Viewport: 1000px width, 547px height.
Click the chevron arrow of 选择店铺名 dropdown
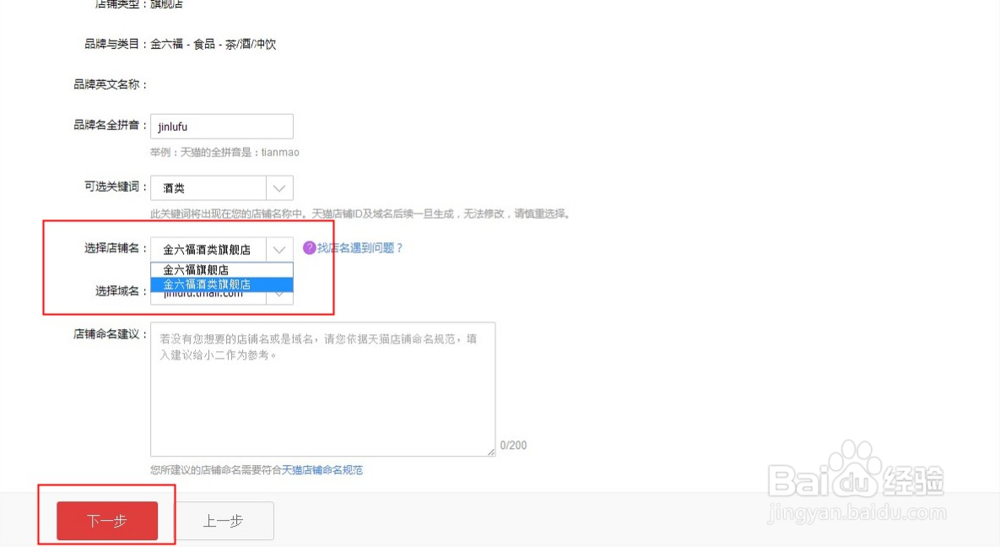279,249
